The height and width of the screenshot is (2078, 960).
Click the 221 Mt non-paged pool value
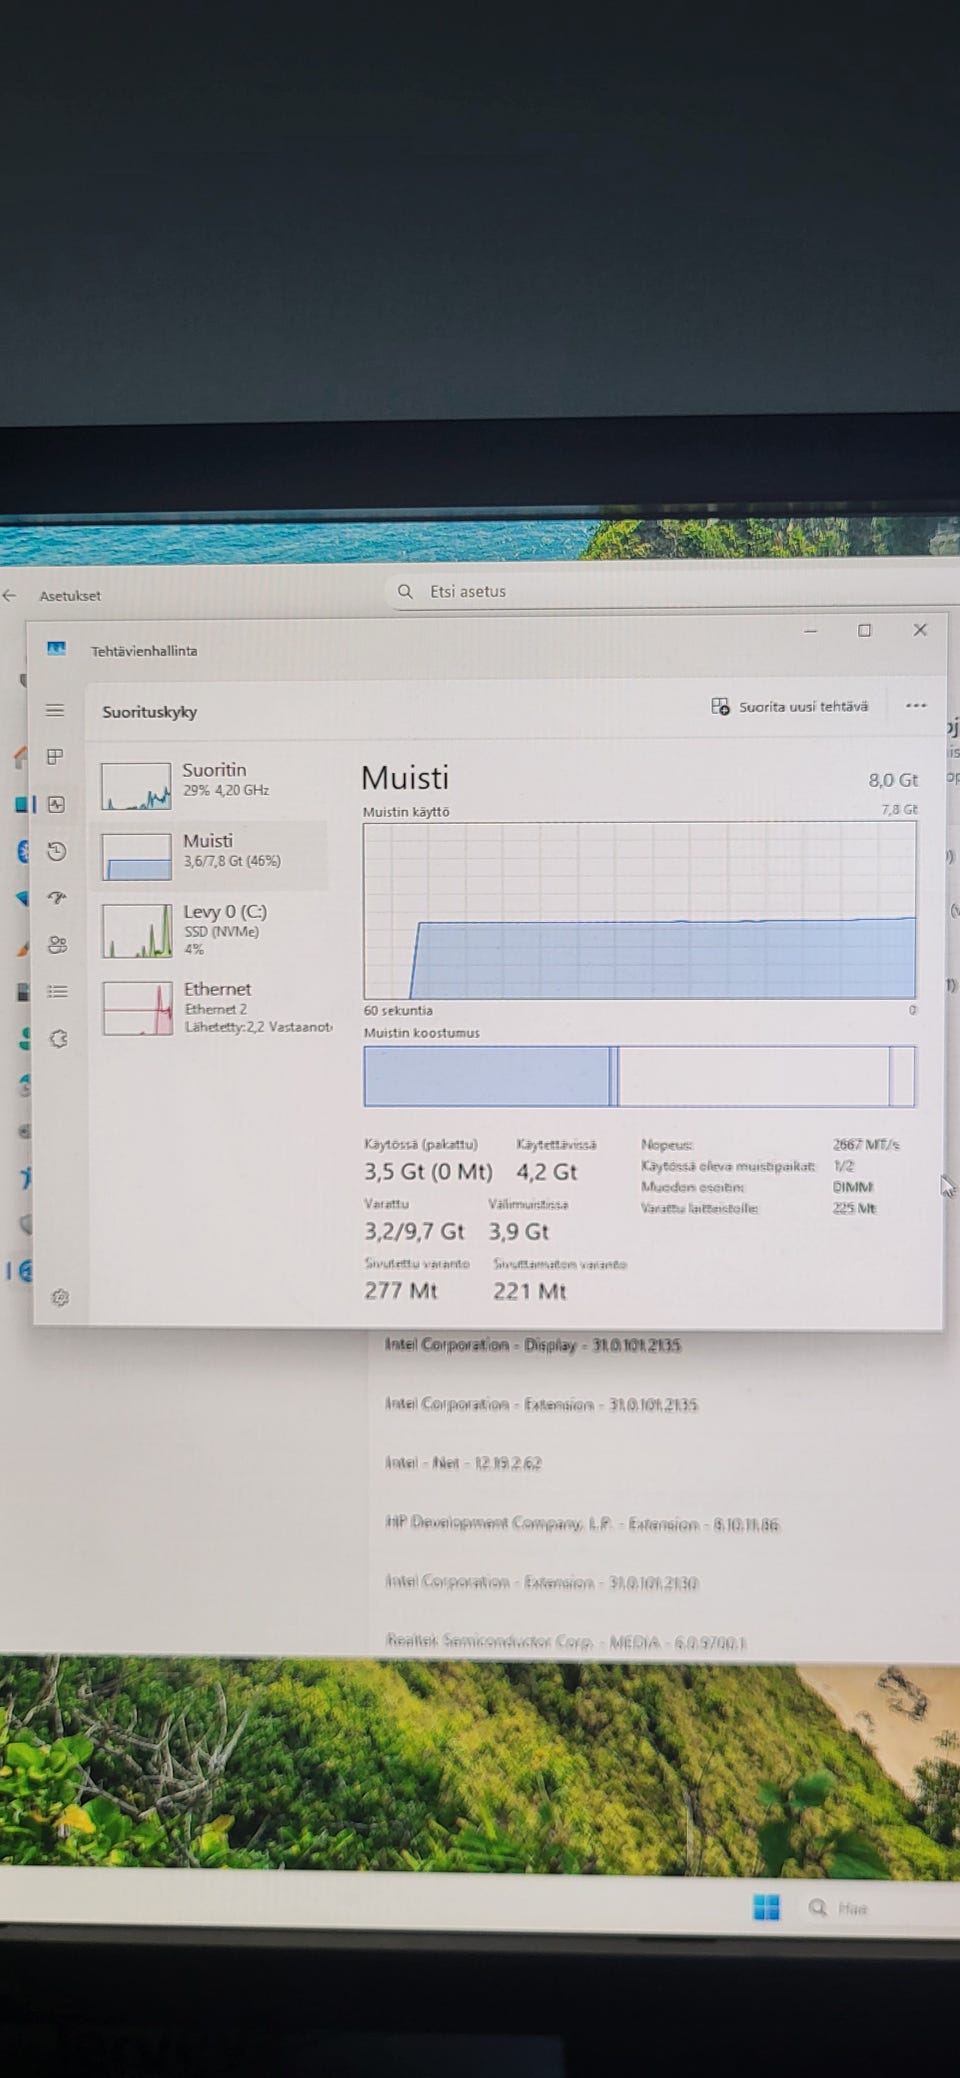click(x=530, y=1291)
